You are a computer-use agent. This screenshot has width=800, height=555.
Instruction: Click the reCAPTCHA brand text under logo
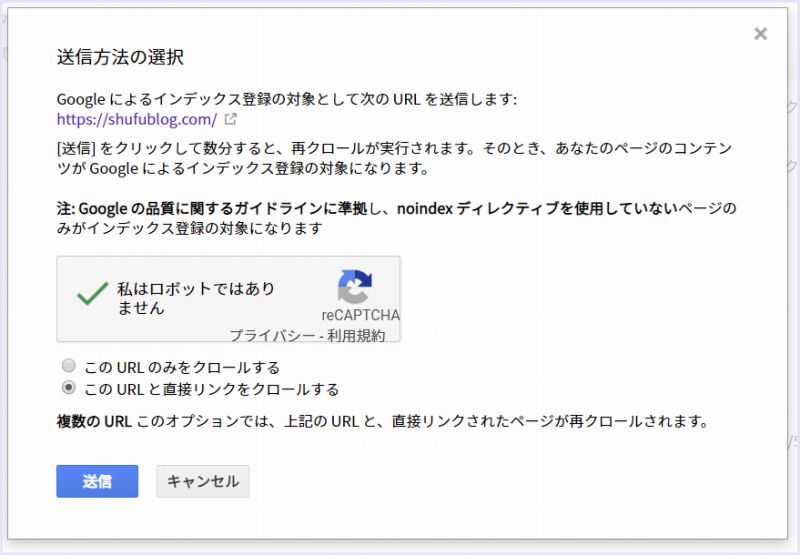(x=360, y=315)
